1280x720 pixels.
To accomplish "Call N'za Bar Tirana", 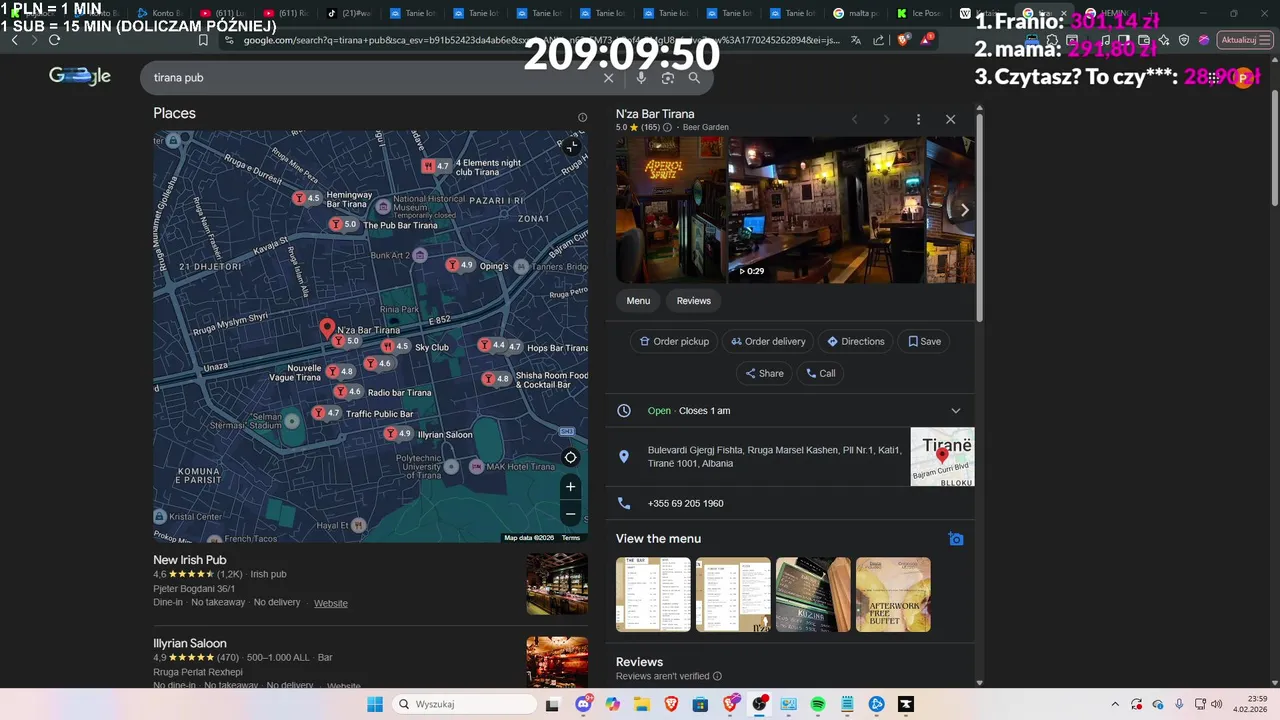I will pos(820,374).
